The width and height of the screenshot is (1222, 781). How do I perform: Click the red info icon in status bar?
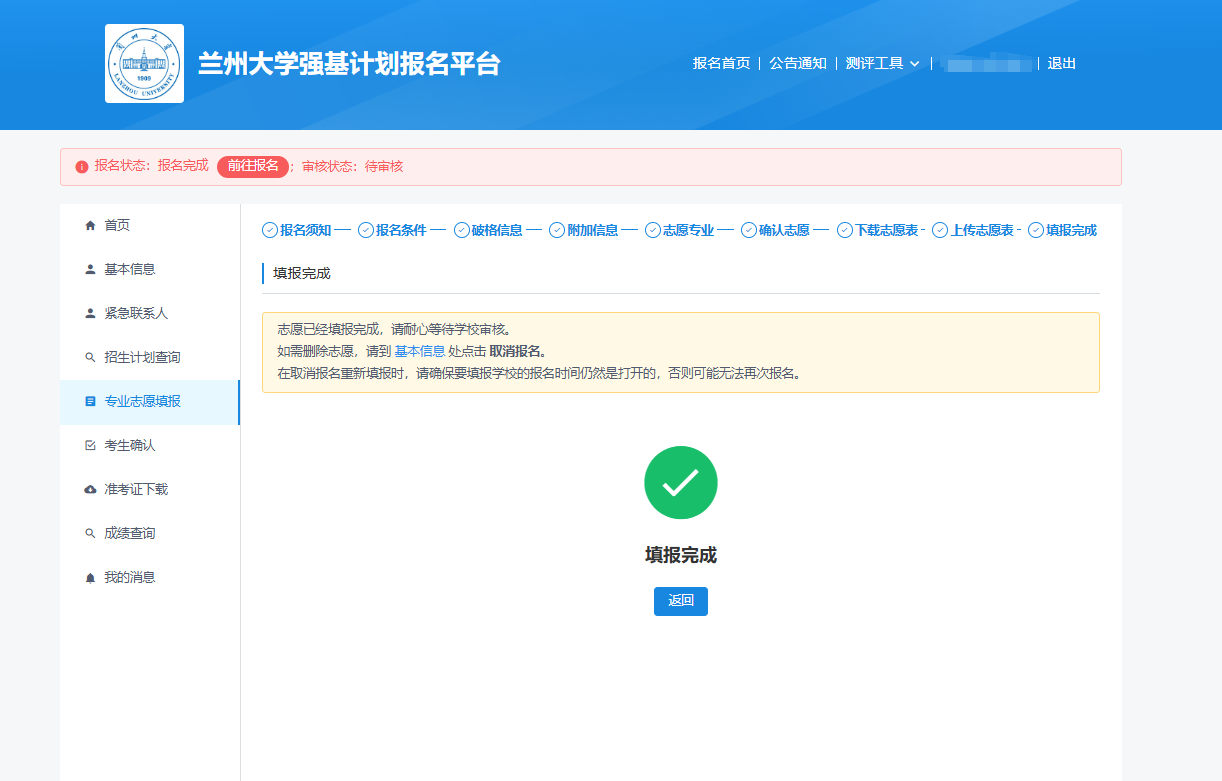coord(82,167)
